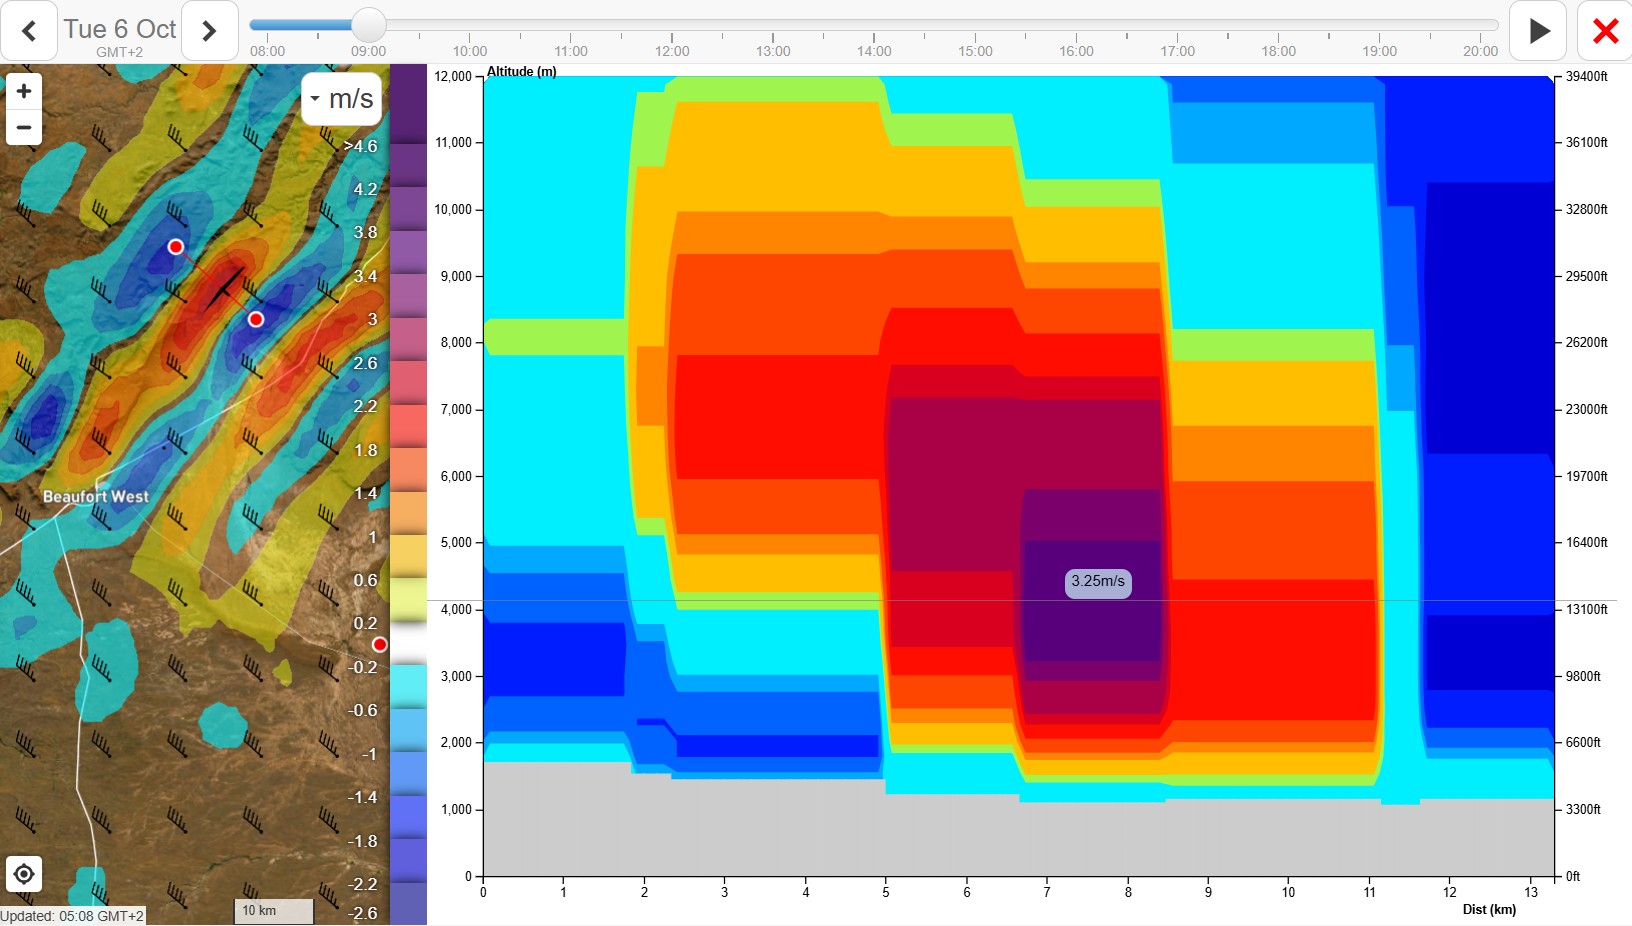
Task: Click the 10 km map scale bar
Action: [x=273, y=911]
